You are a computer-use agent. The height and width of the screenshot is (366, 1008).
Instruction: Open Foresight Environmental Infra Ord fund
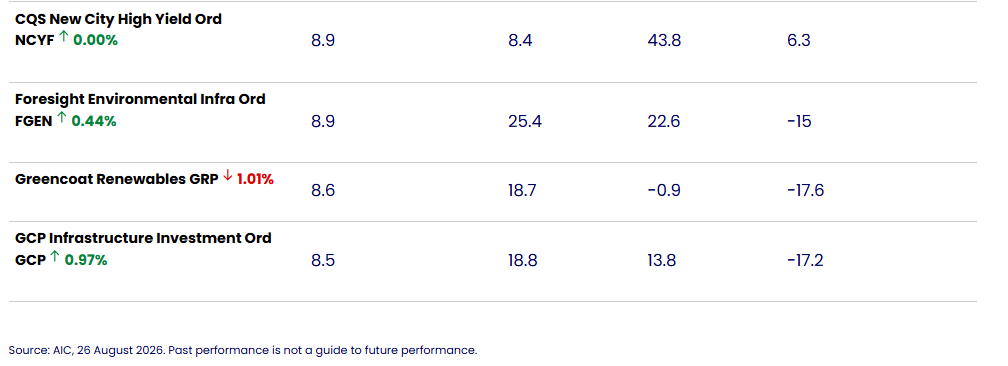[140, 99]
